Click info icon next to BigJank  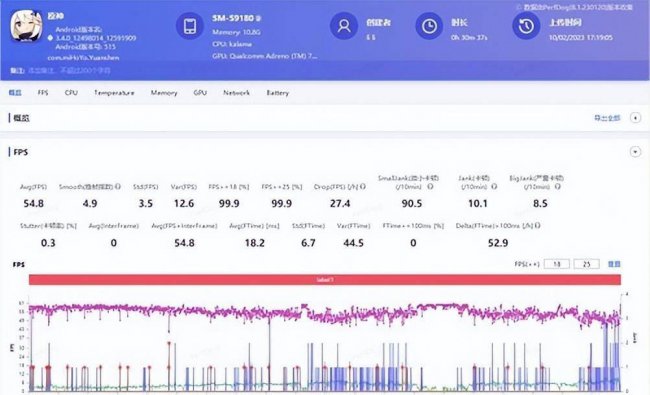558,187
